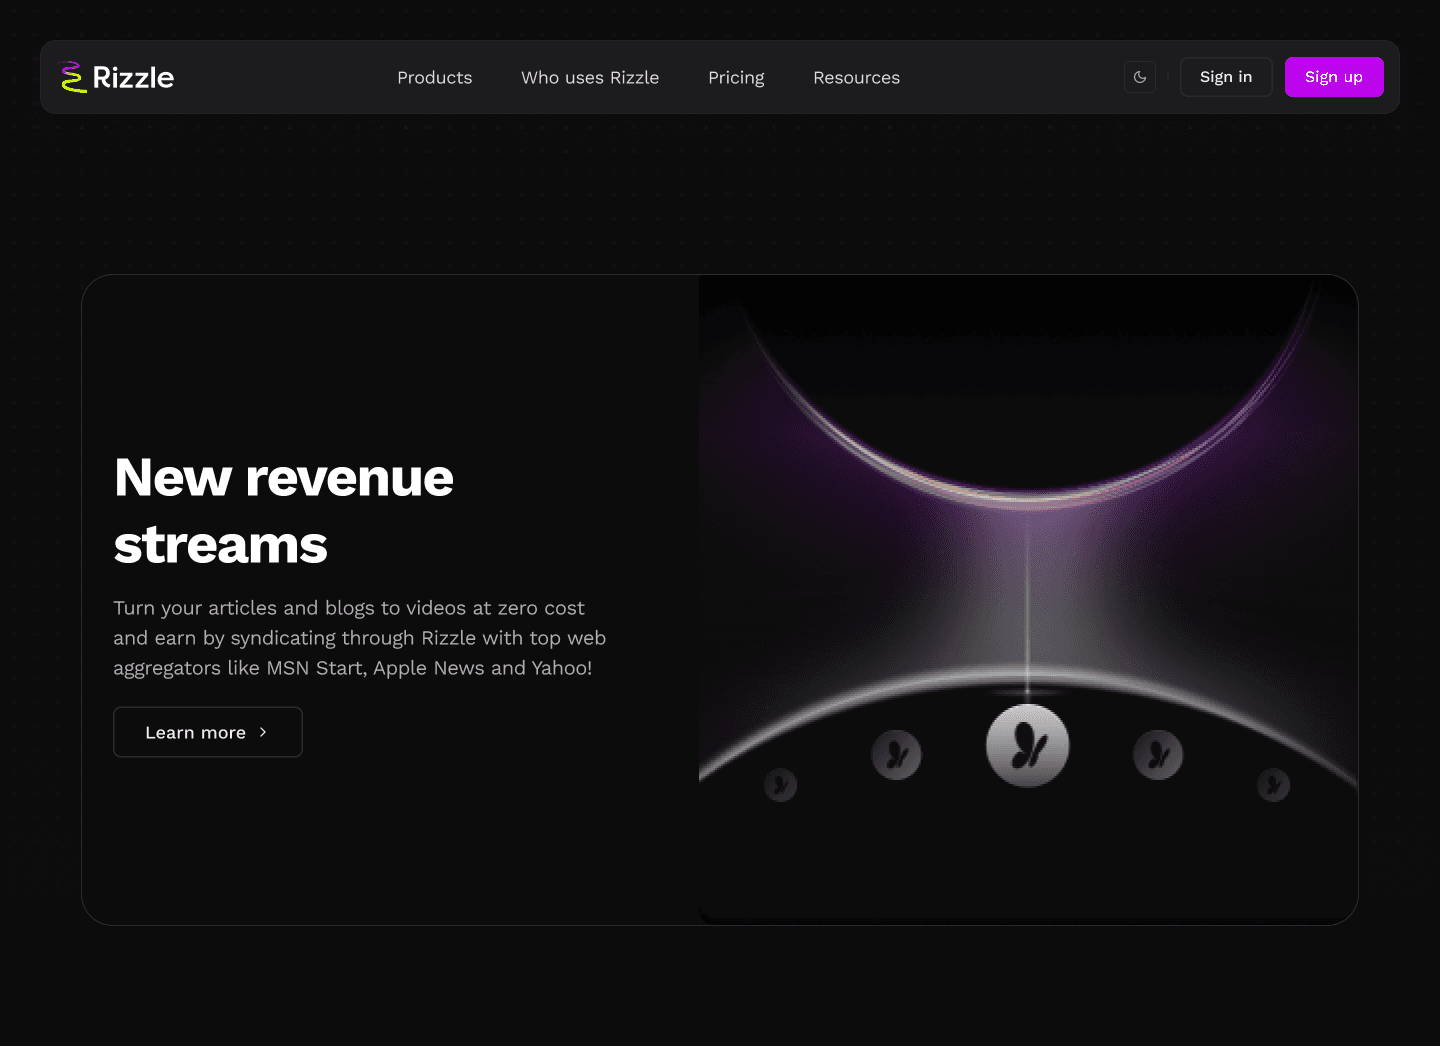Image resolution: width=1440 pixels, height=1046 pixels.
Task: Click the 'New revenue streams' heading
Action: coord(284,511)
